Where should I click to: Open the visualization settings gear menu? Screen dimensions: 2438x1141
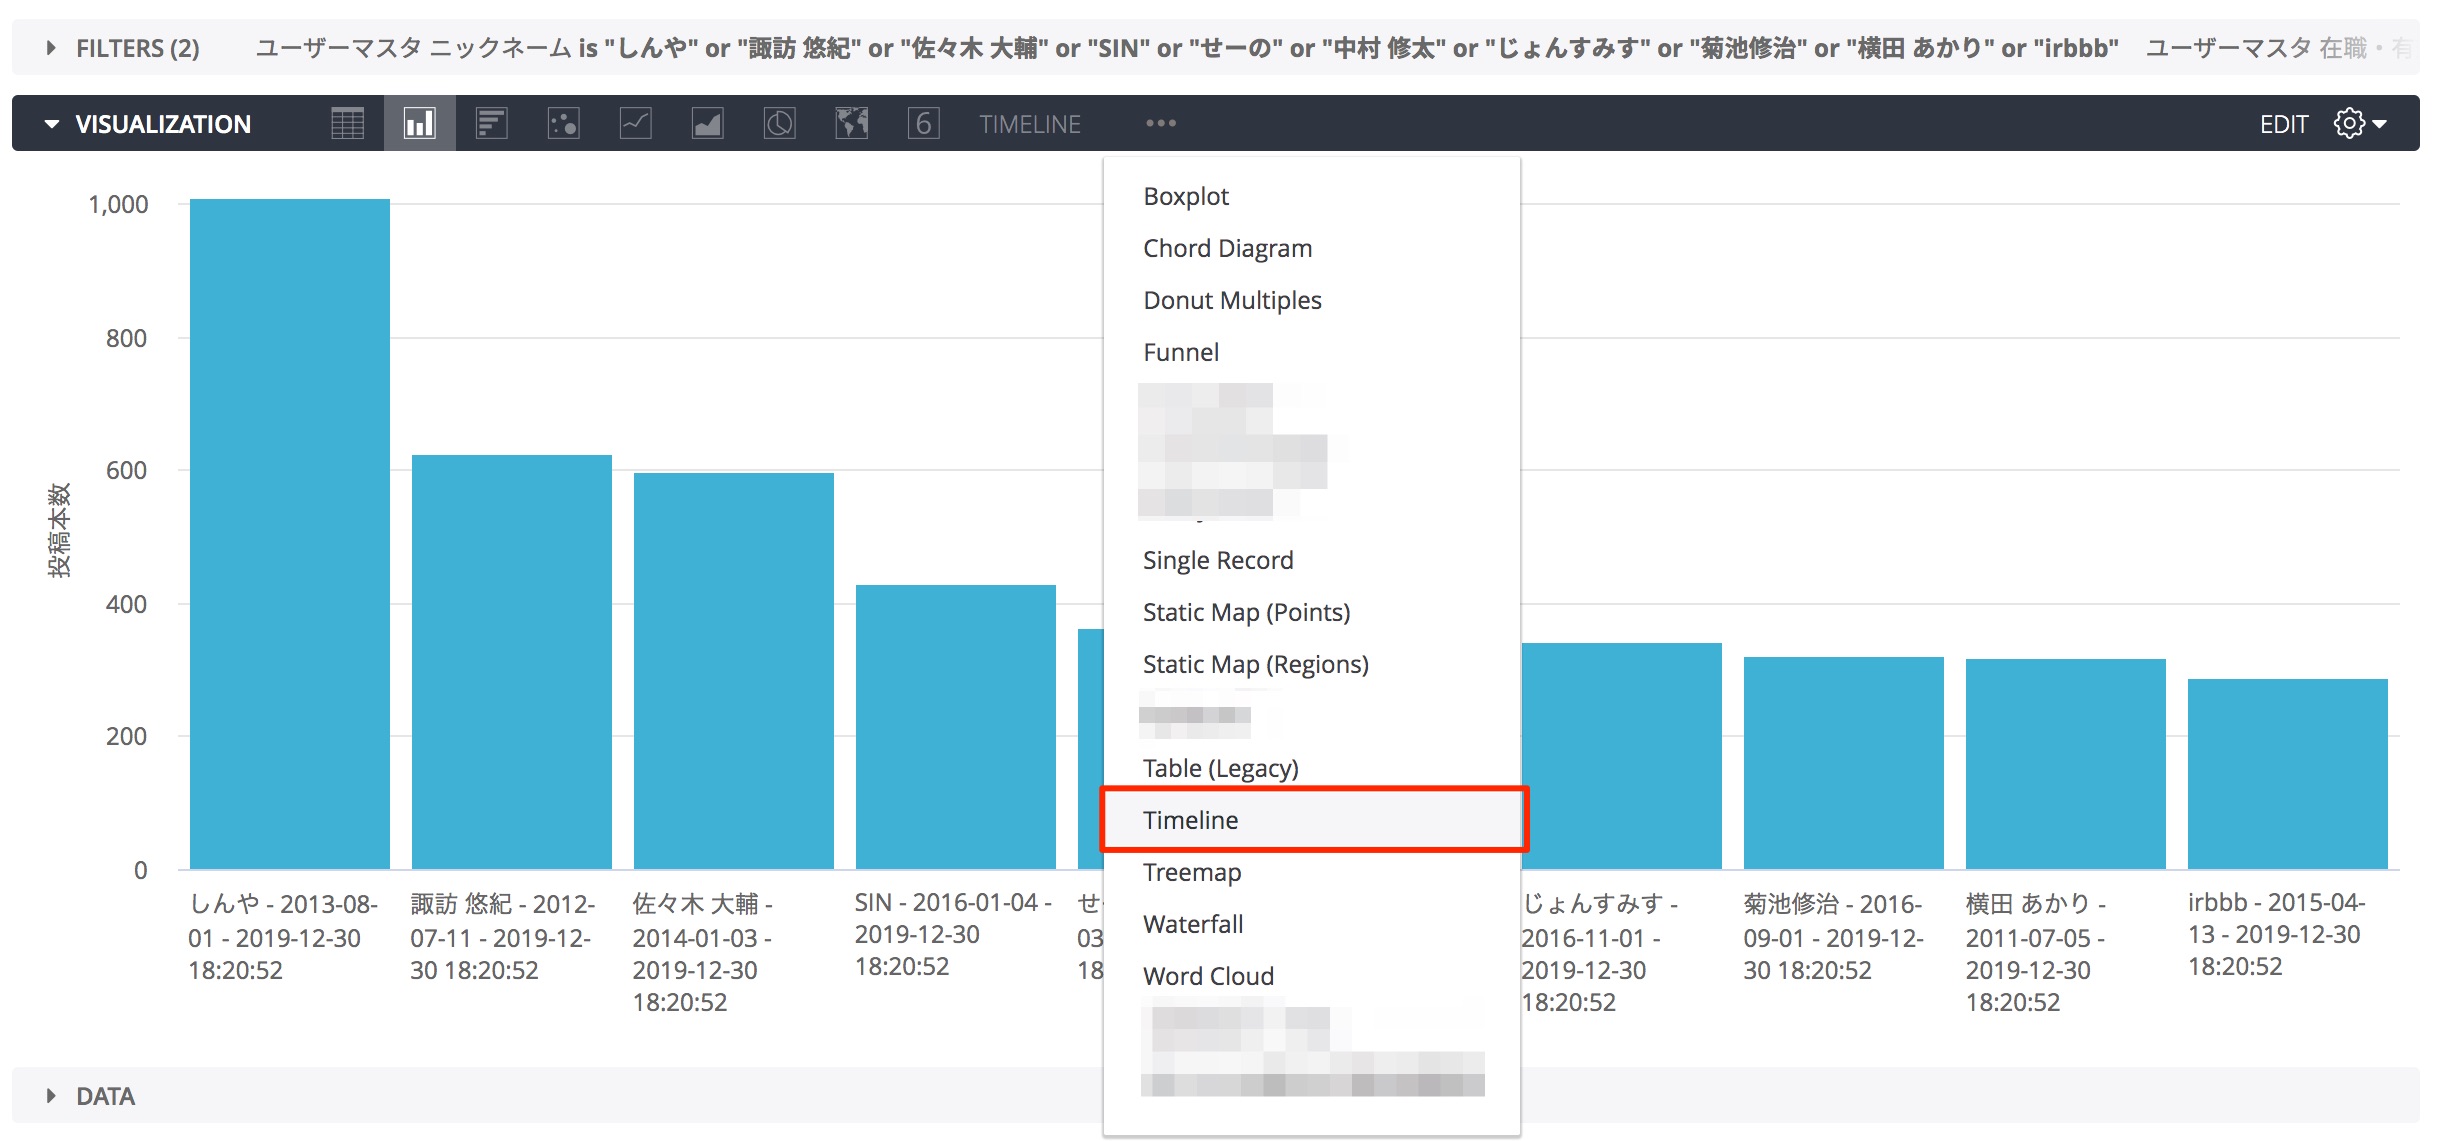click(2347, 123)
